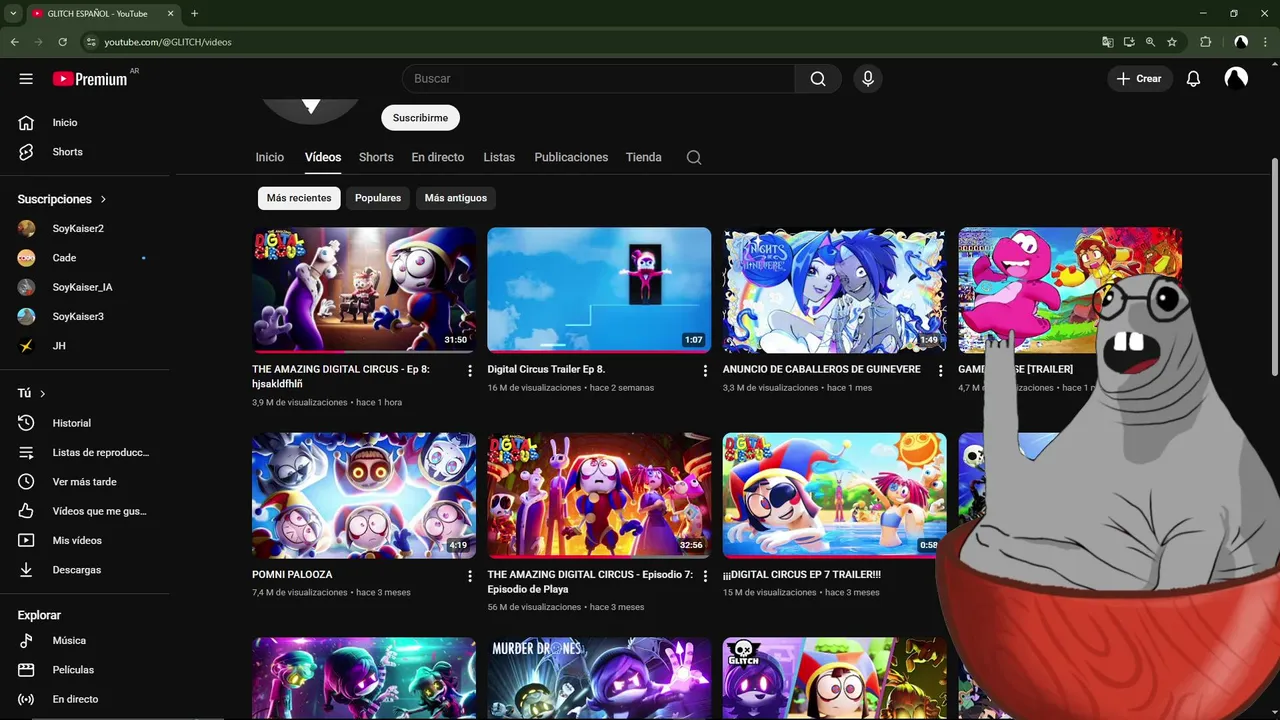Open the 32:56 Episodio 7 thumbnail
This screenshot has height=720, width=1280.
599,495
